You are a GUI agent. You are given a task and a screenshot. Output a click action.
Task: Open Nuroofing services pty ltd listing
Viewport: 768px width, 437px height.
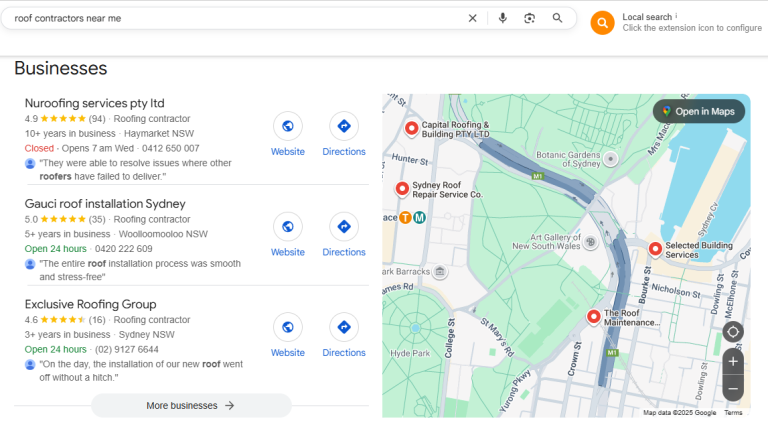coord(94,103)
